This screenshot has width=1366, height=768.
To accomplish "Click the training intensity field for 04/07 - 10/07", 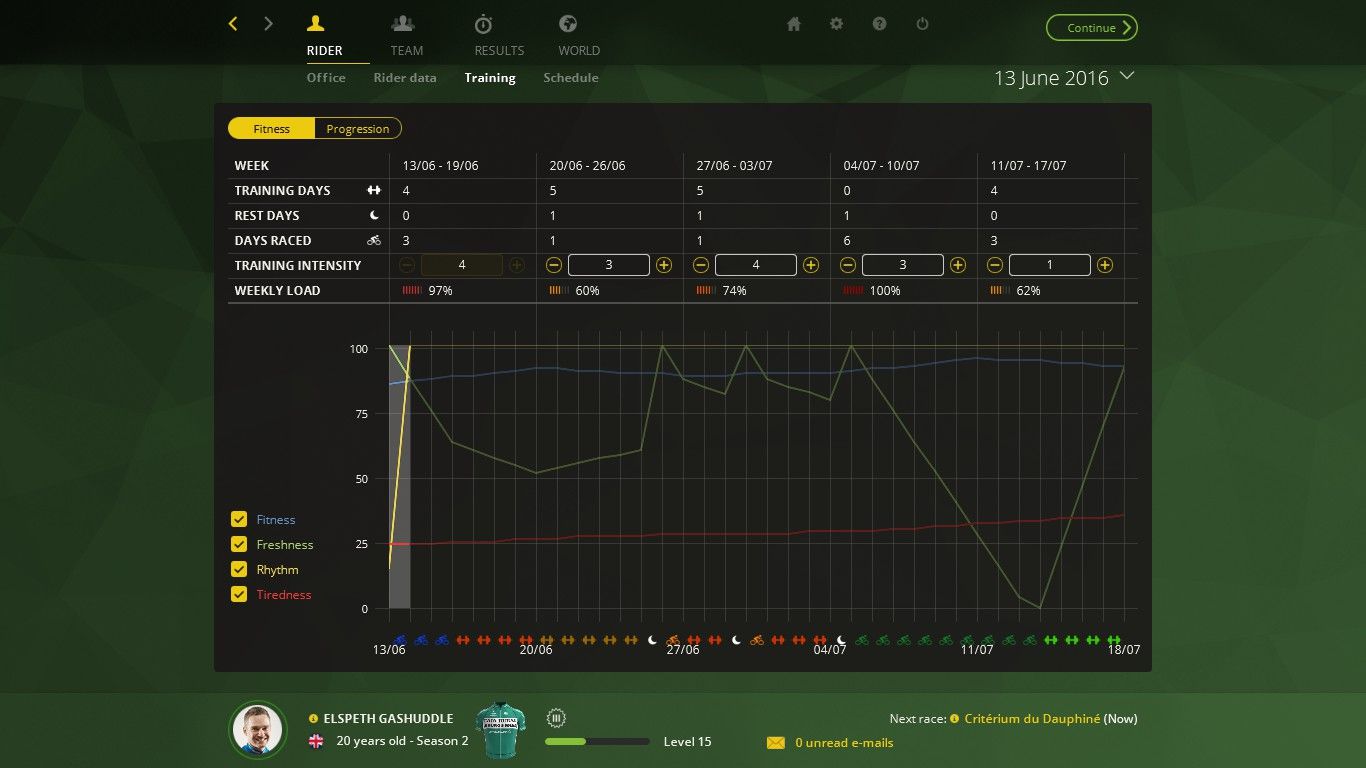I will click(x=902, y=265).
